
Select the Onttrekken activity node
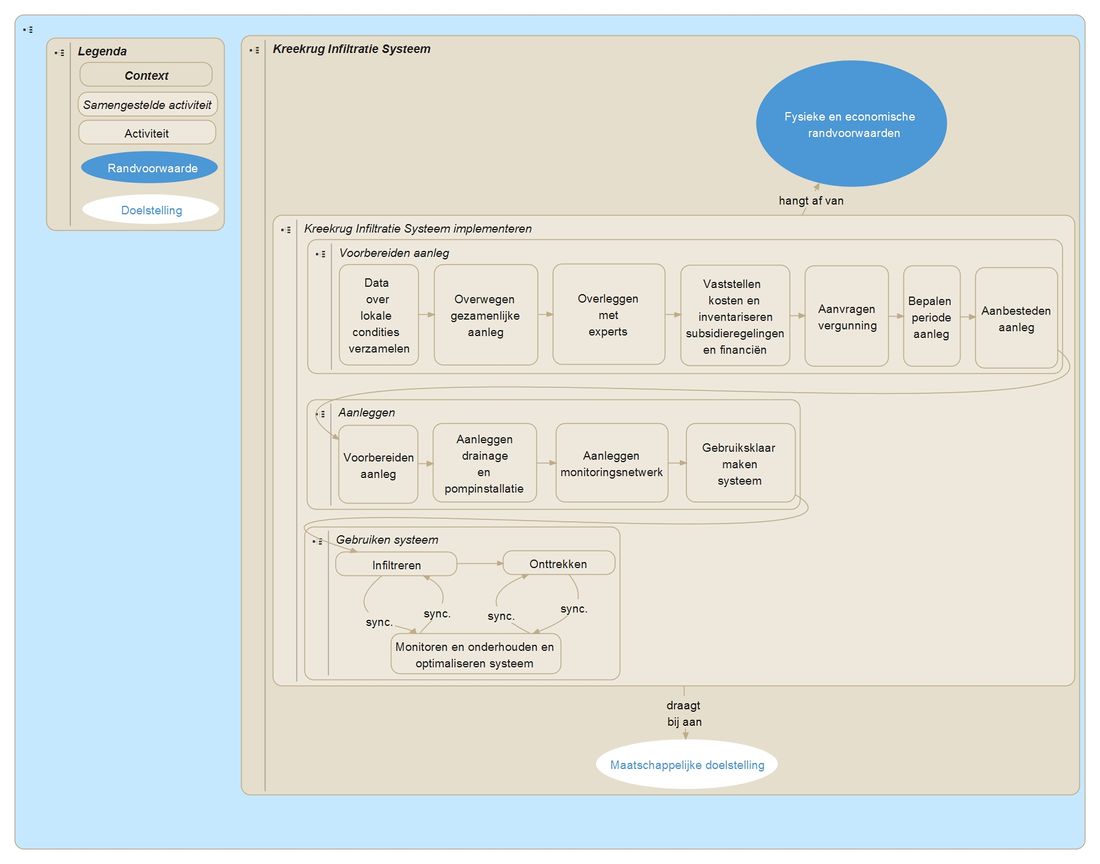point(558,563)
